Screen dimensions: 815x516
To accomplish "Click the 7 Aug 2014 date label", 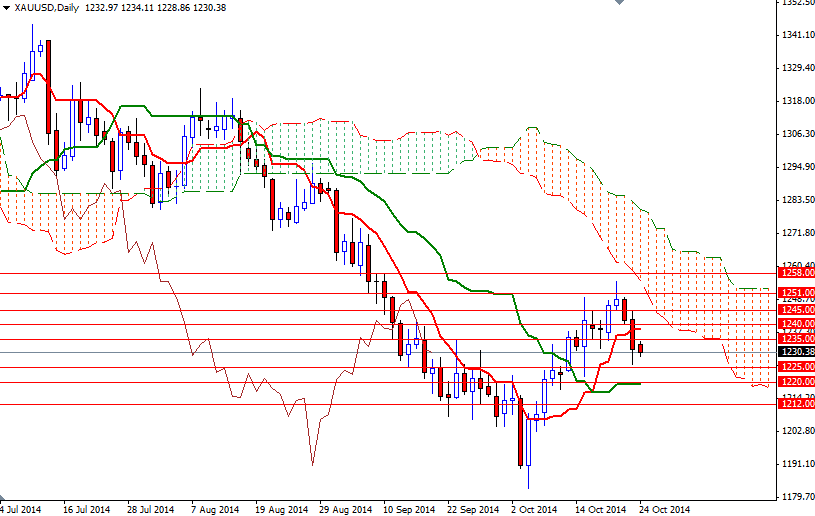I will (214, 507).
